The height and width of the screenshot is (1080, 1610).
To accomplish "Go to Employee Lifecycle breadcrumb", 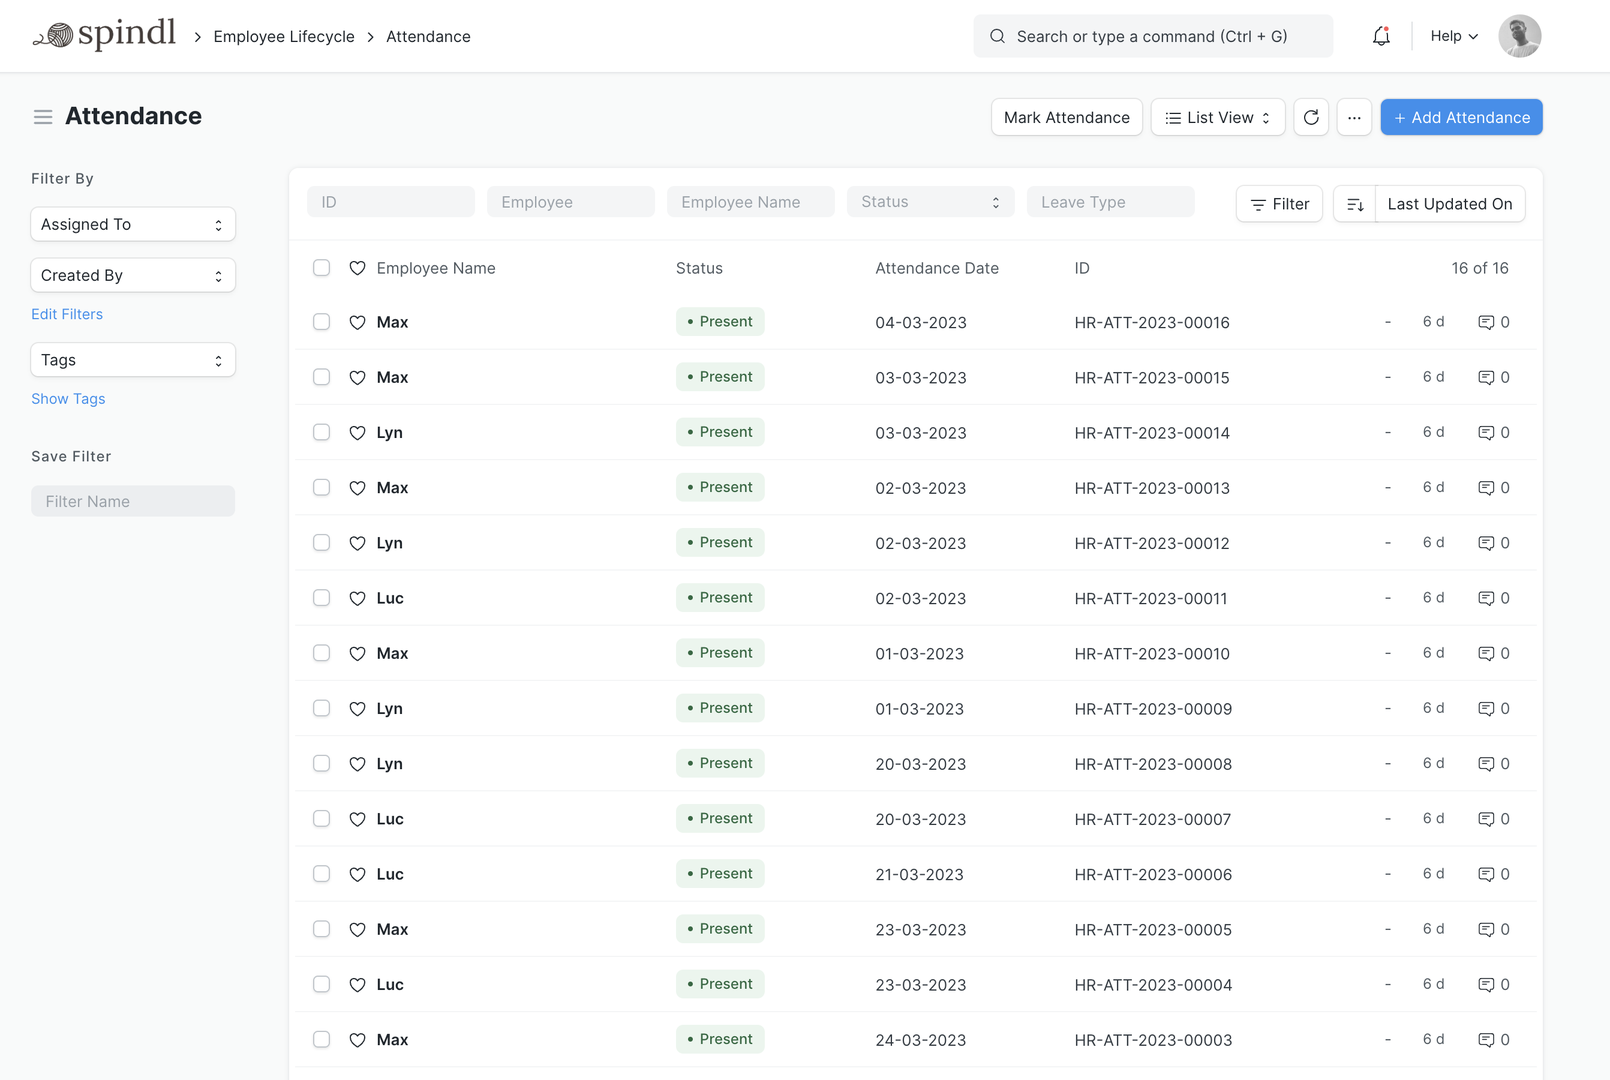I will click(284, 36).
